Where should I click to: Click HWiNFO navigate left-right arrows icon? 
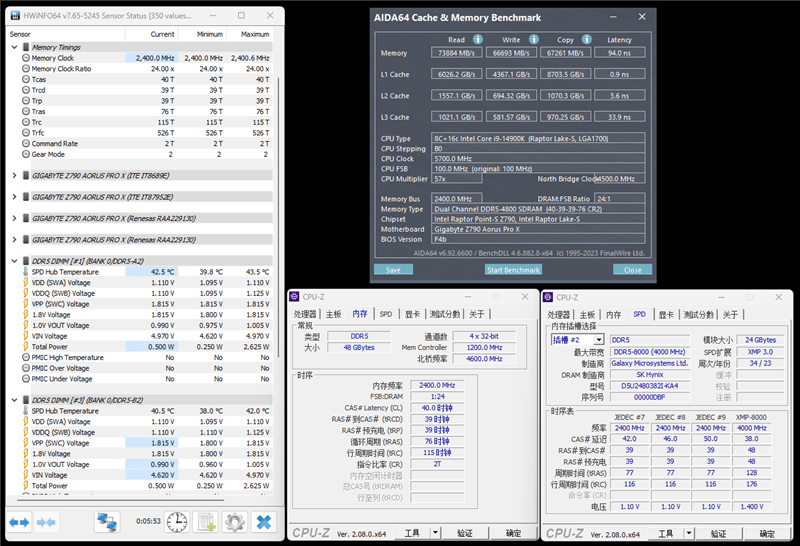[x=20, y=522]
